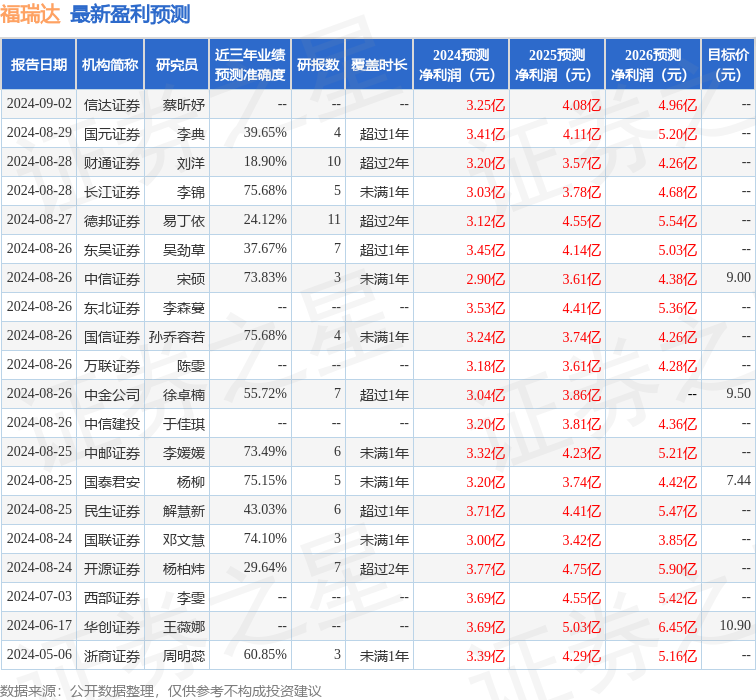Click 2026 forecast 5.90亿 for 开源证券
The width and height of the screenshot is (756, 700).
677,569
